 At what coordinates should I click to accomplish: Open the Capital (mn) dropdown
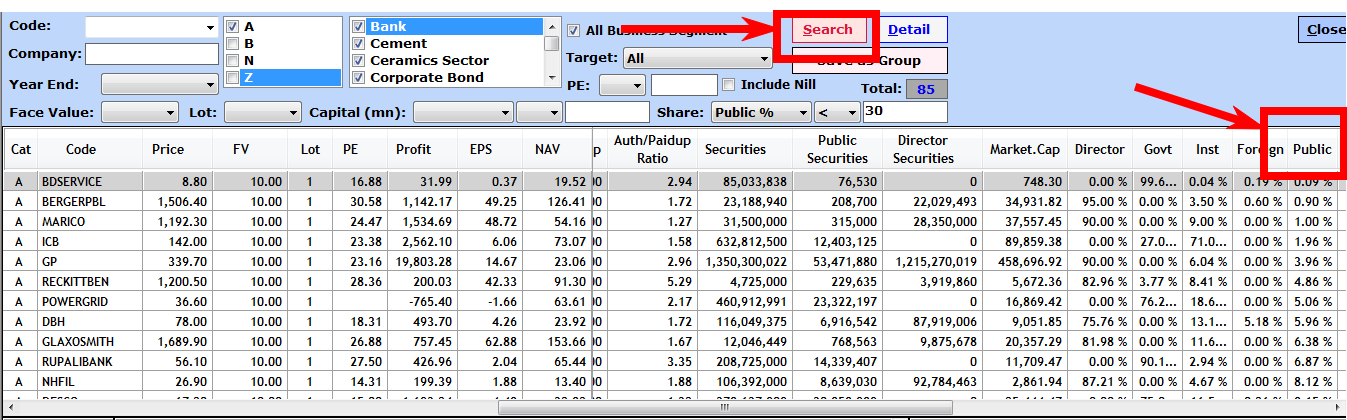[x=462, y=113]
